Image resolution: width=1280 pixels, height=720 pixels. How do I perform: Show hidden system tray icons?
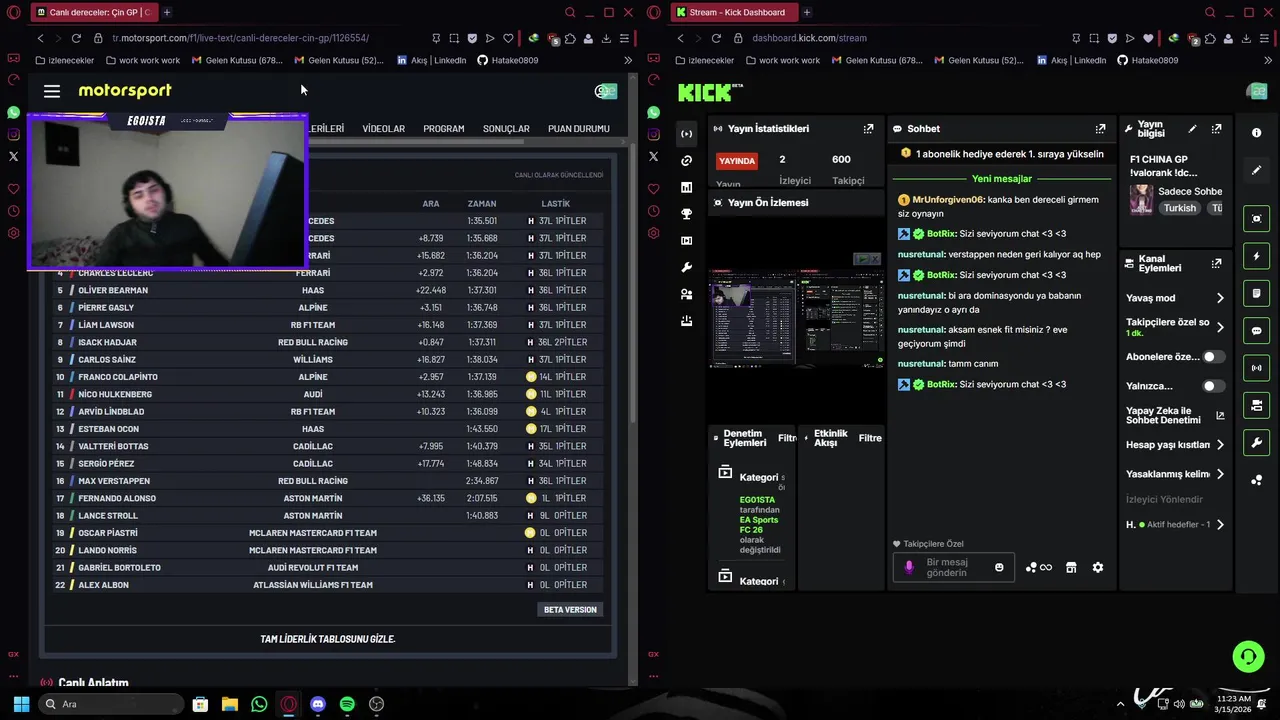tap(1120, 704)
